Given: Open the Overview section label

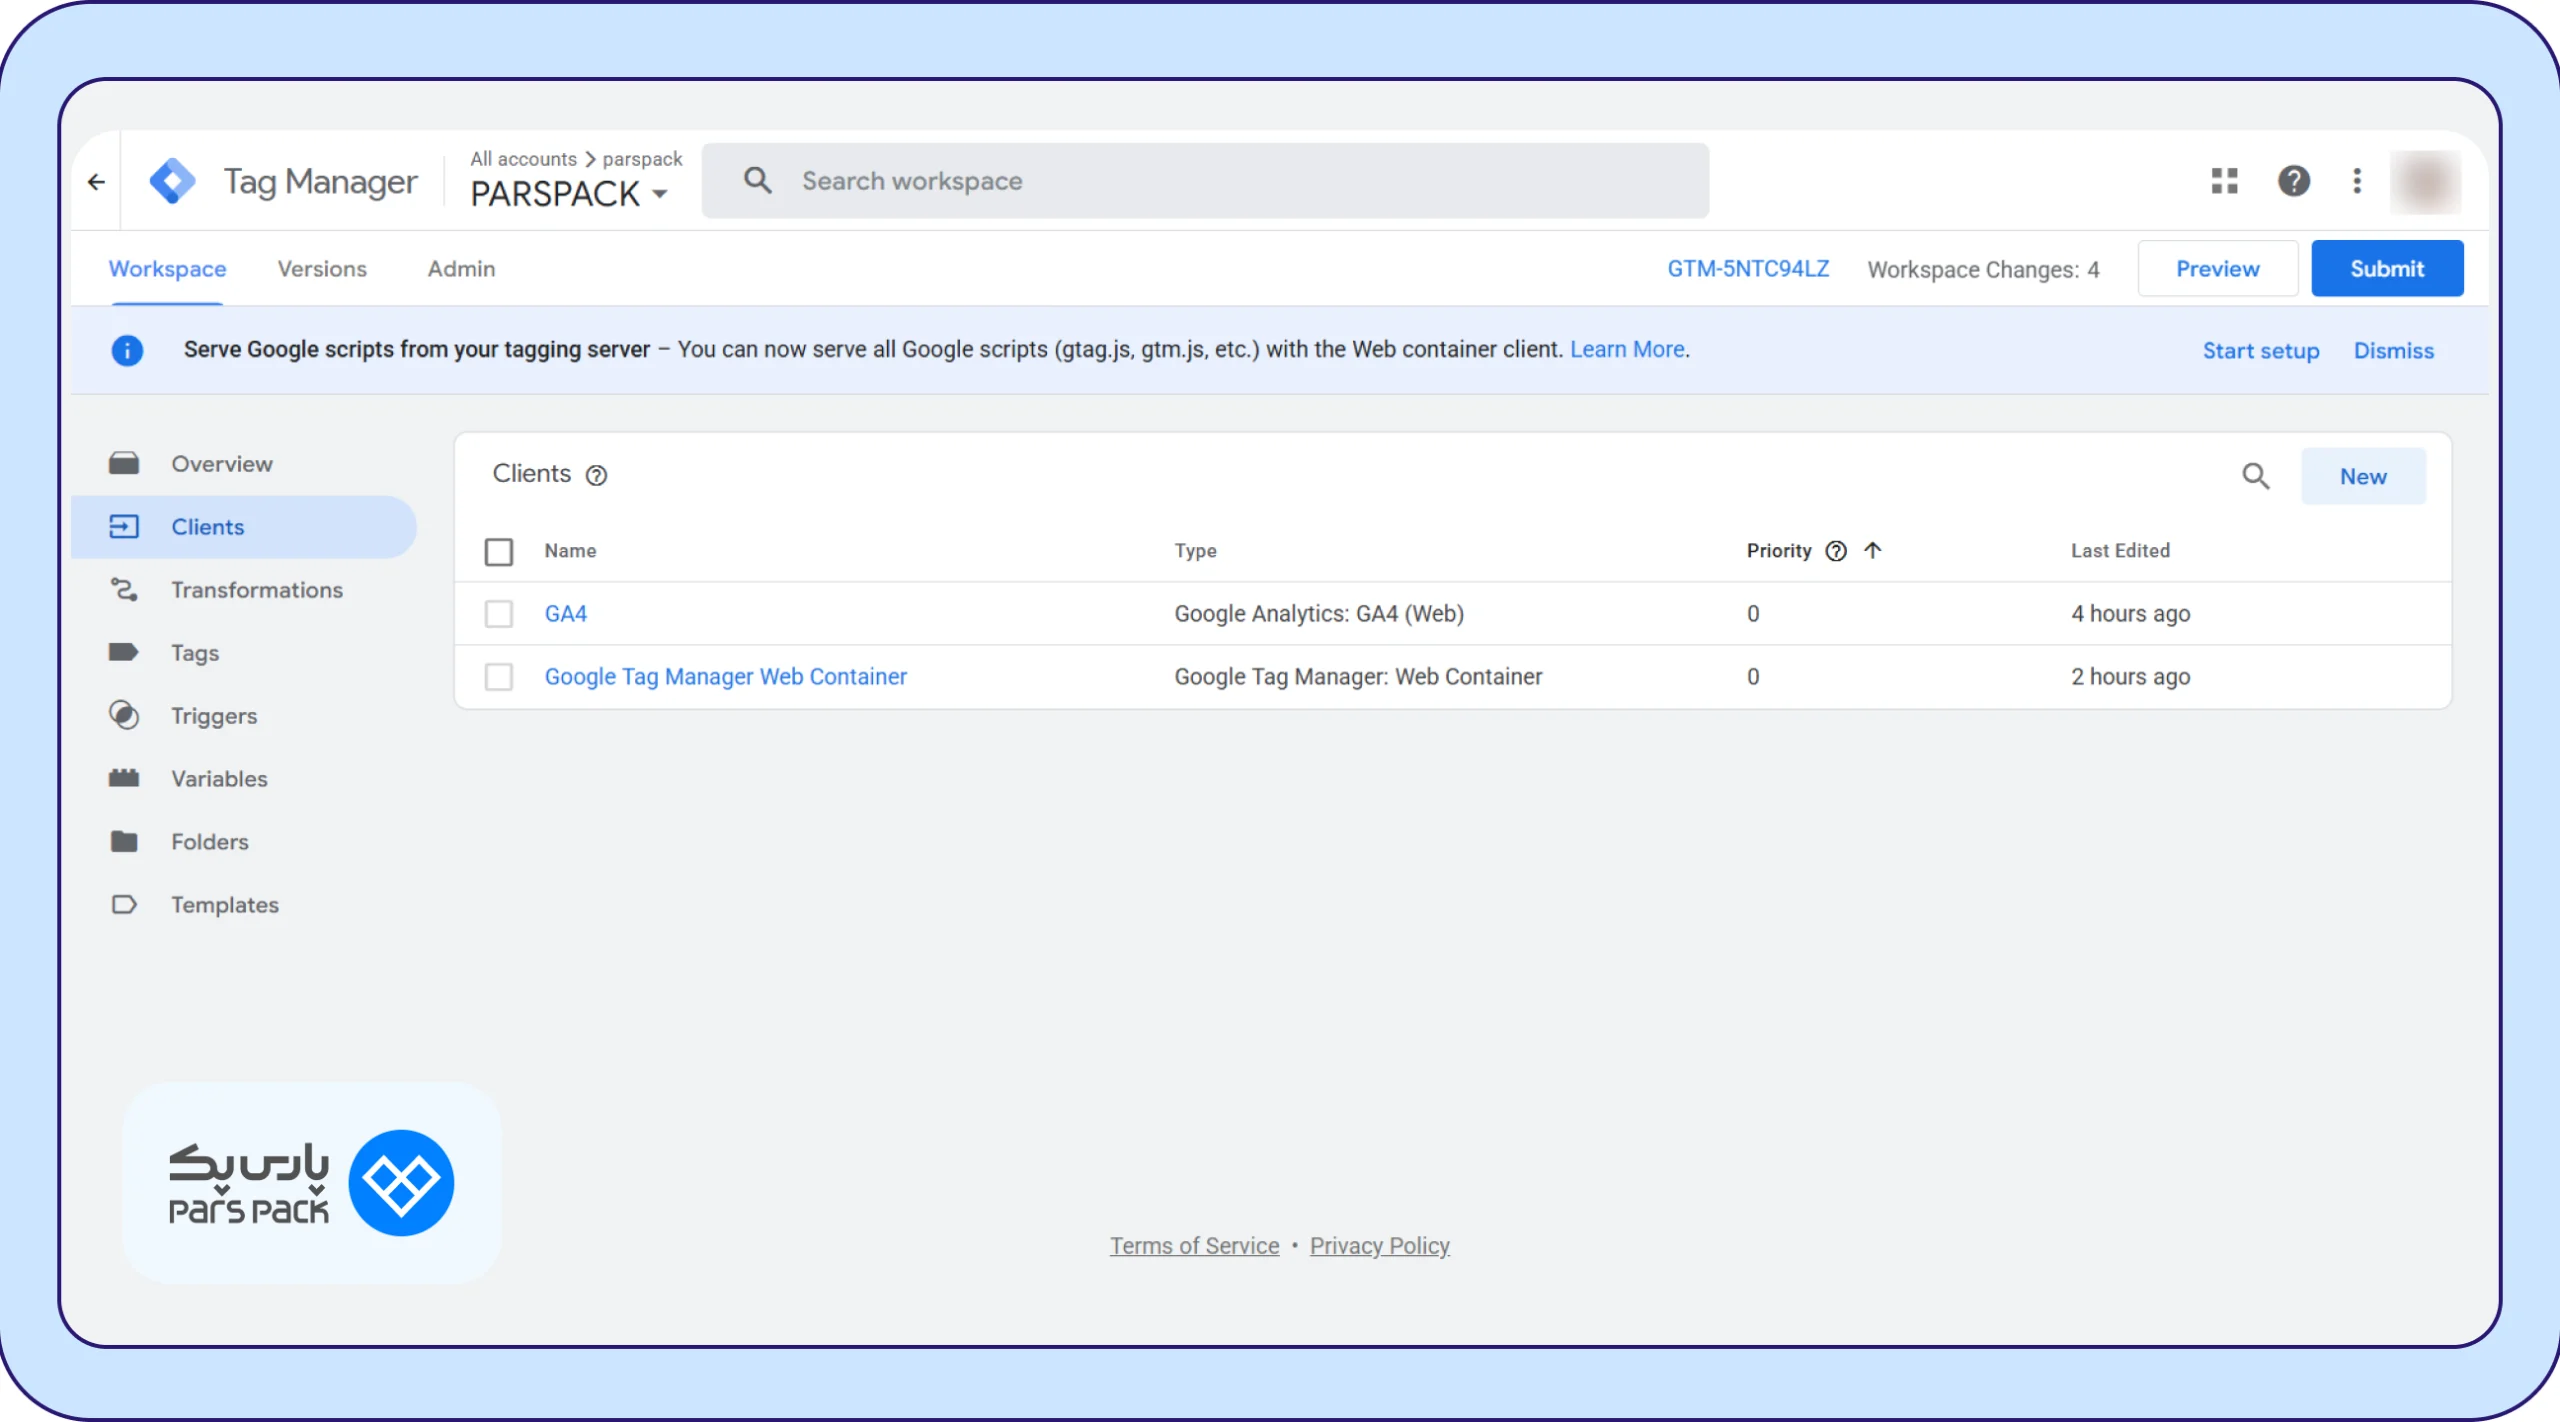Looking at the screenshot, I should point(222,464).
